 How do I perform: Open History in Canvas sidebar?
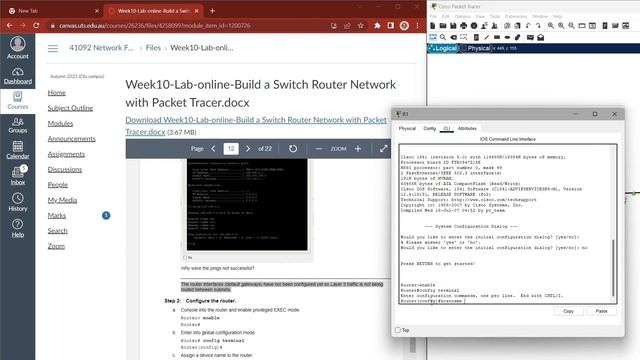(18, 202)
